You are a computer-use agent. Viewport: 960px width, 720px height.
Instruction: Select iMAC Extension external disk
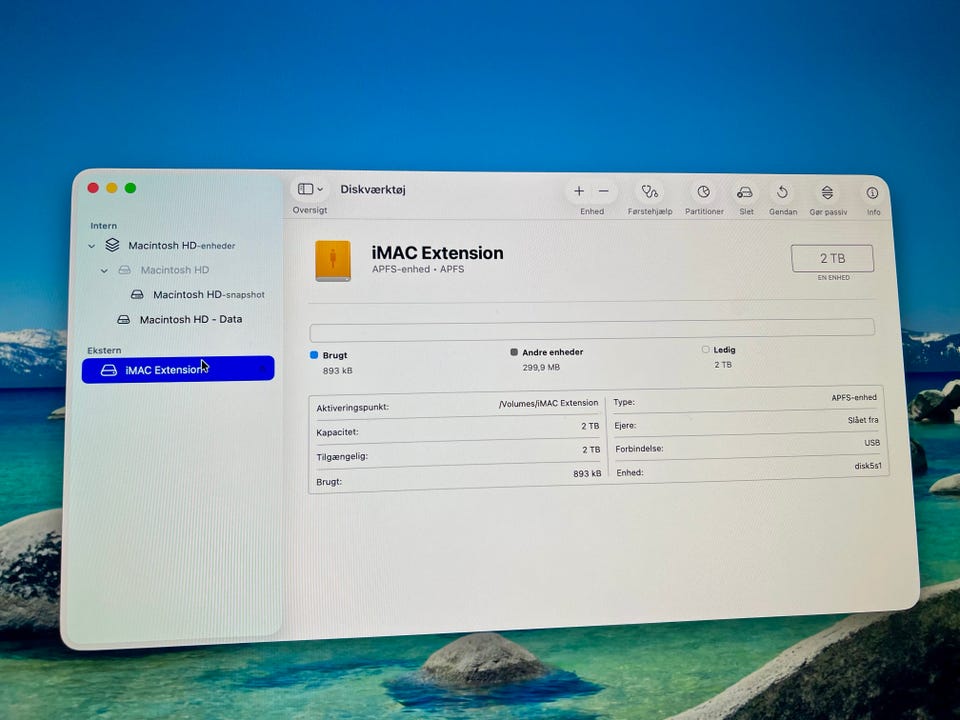pyautogui.click(x=178, y=369)
